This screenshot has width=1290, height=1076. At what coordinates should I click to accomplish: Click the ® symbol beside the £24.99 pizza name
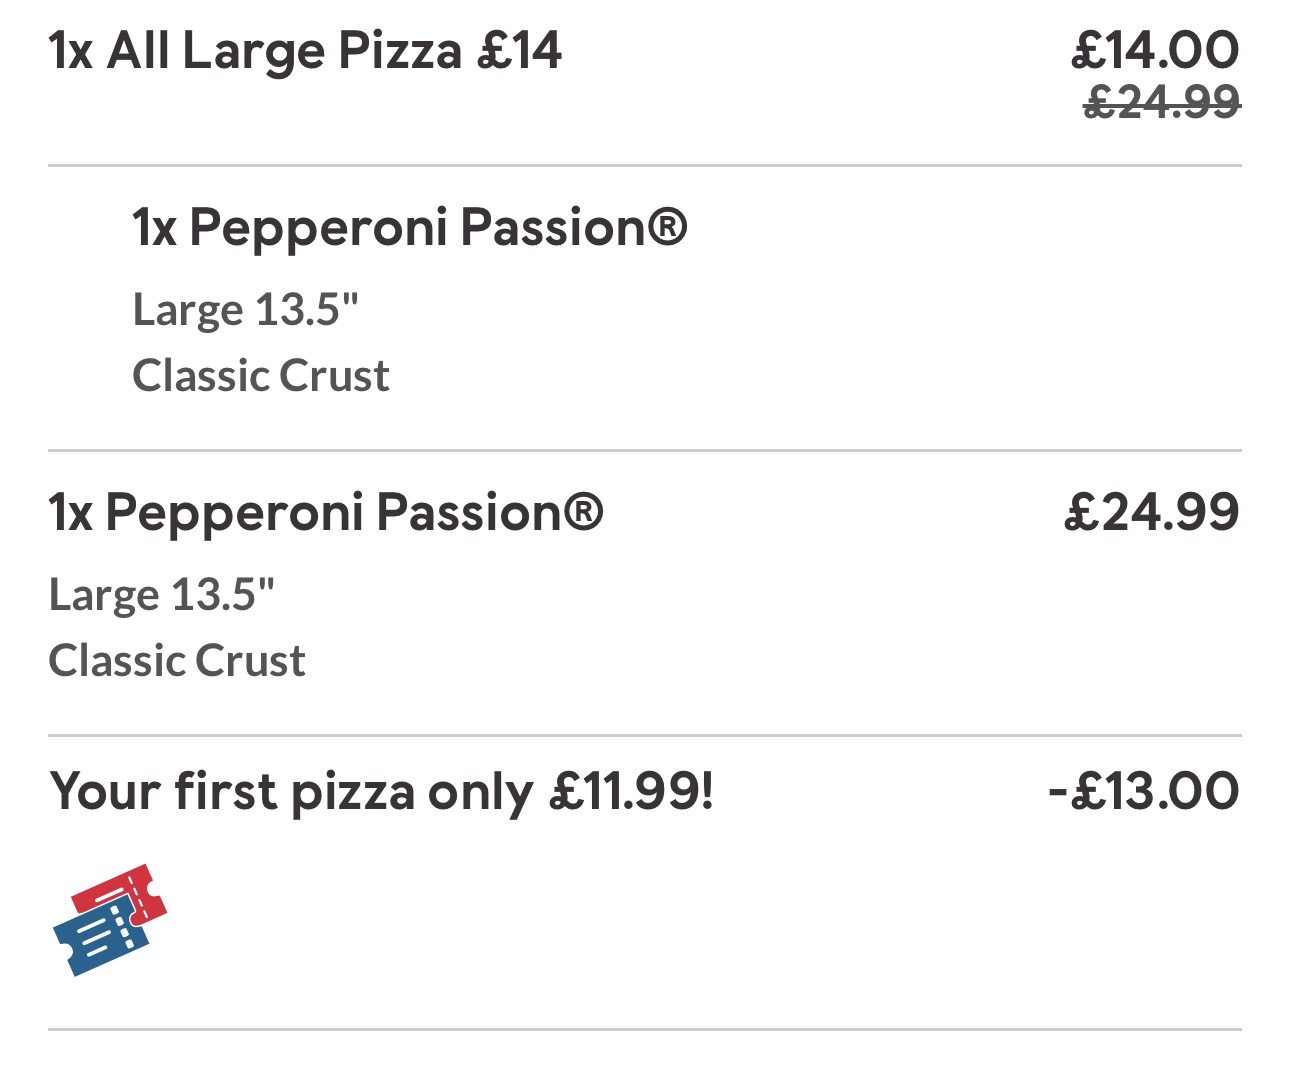(583, 512)
